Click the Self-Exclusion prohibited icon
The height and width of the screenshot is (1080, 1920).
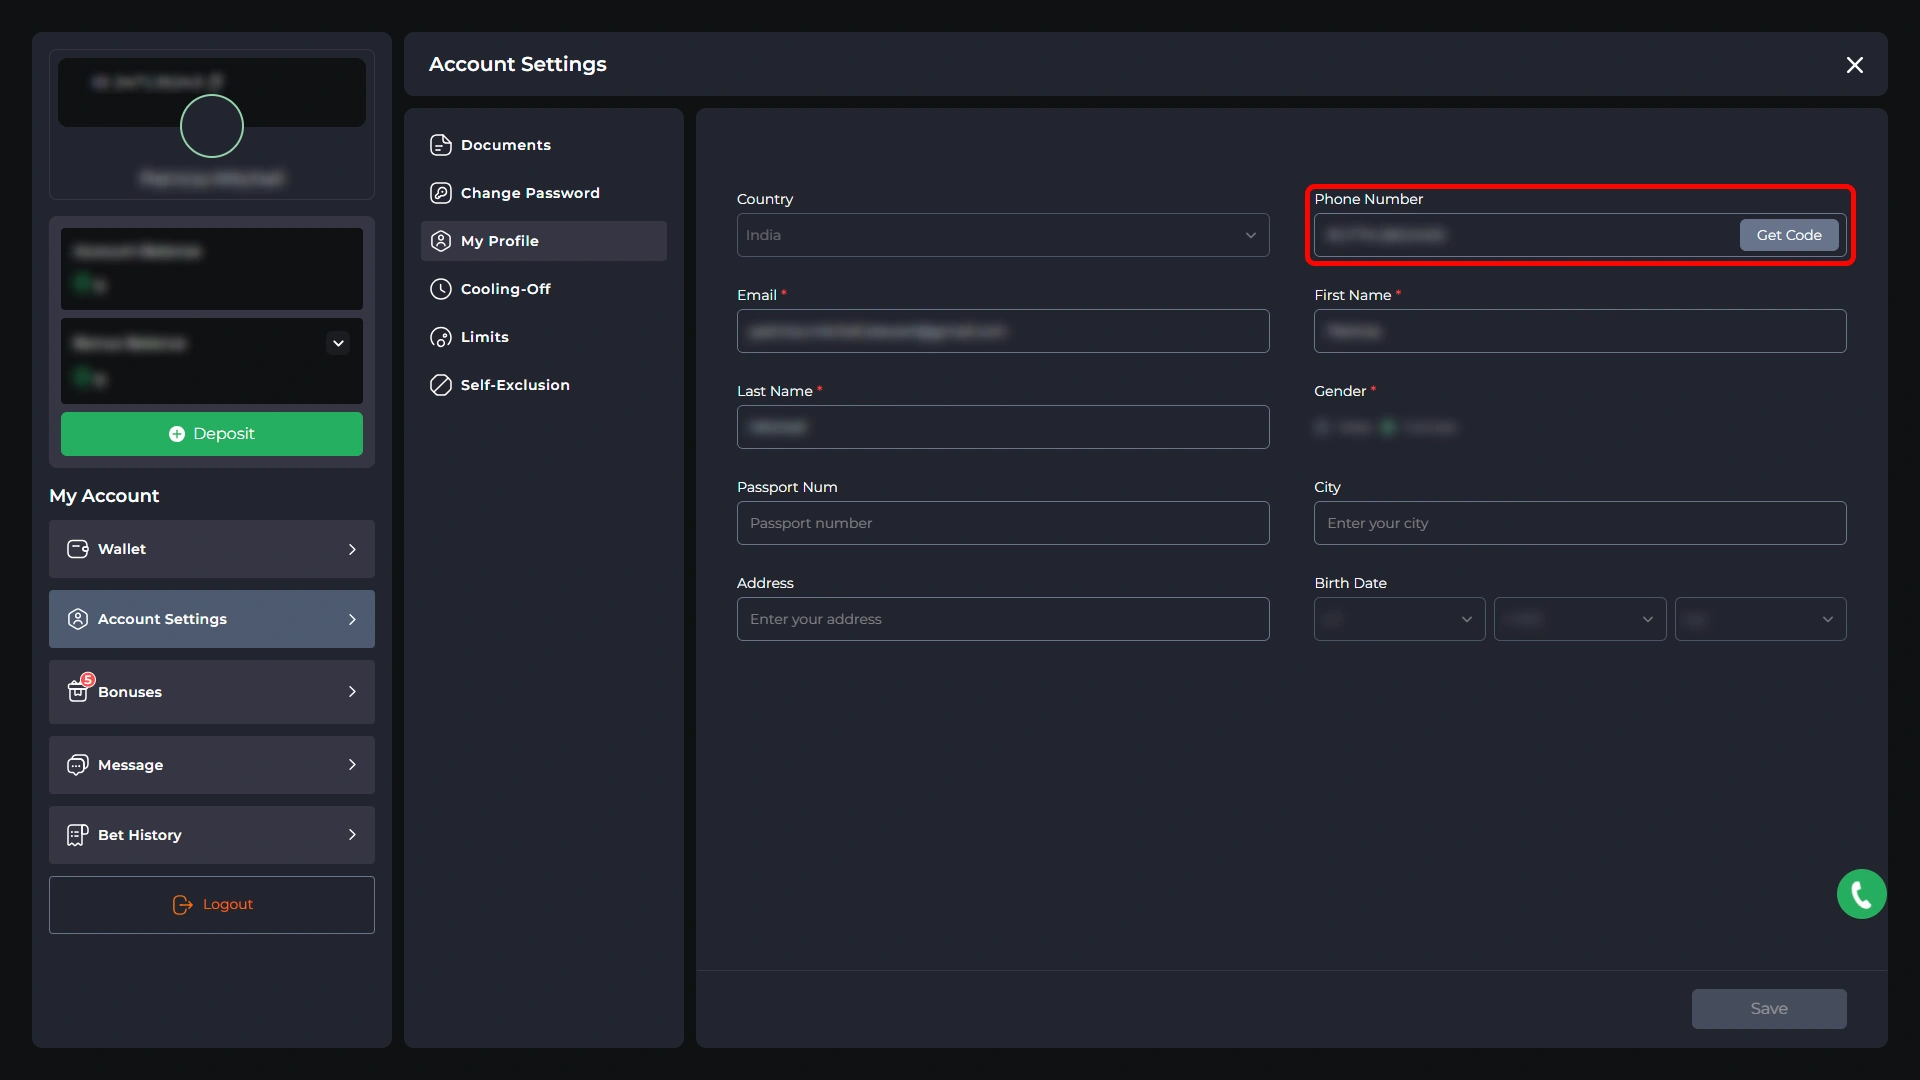[x=441, y=385]
